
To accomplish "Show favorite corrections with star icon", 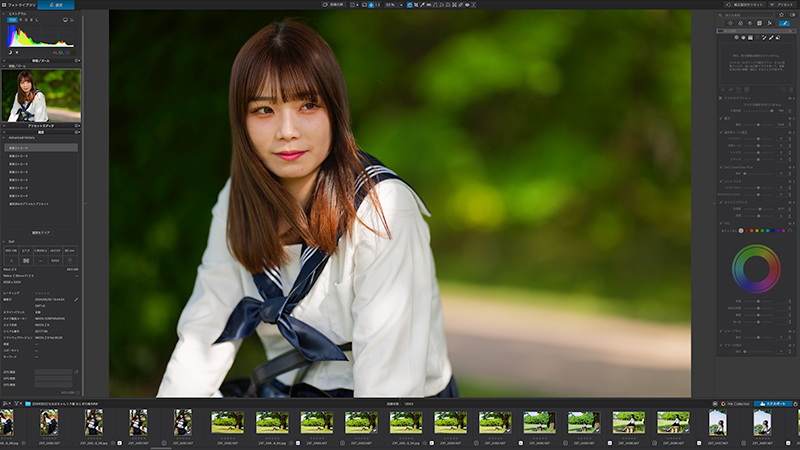I will 781,15.
